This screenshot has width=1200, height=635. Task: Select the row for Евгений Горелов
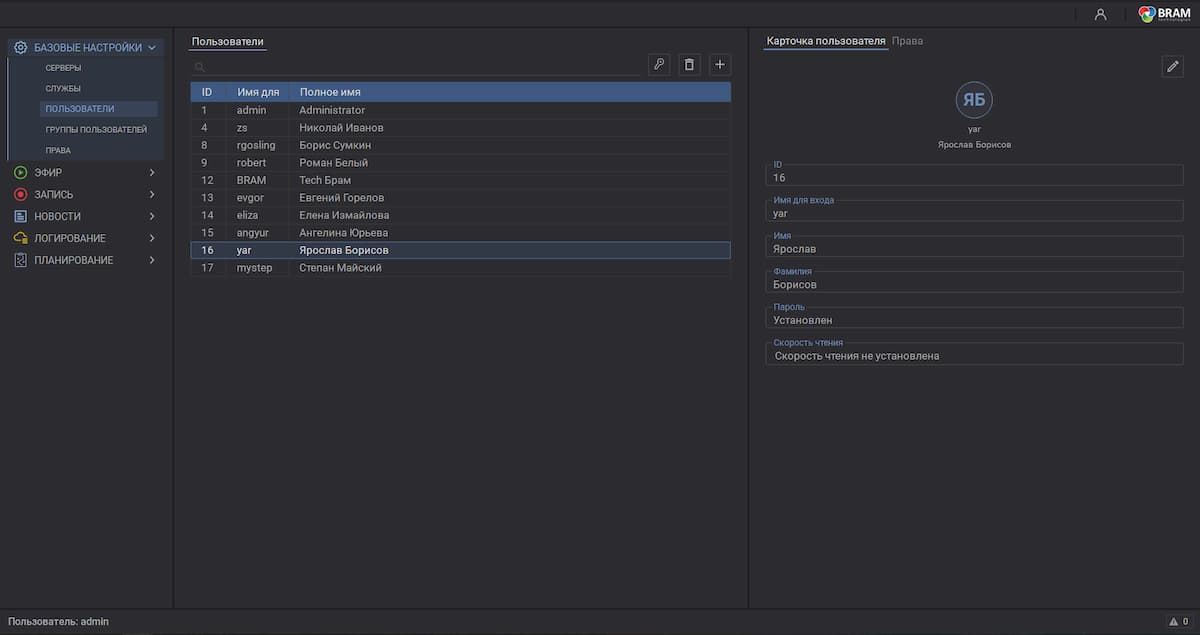(460, 198)
